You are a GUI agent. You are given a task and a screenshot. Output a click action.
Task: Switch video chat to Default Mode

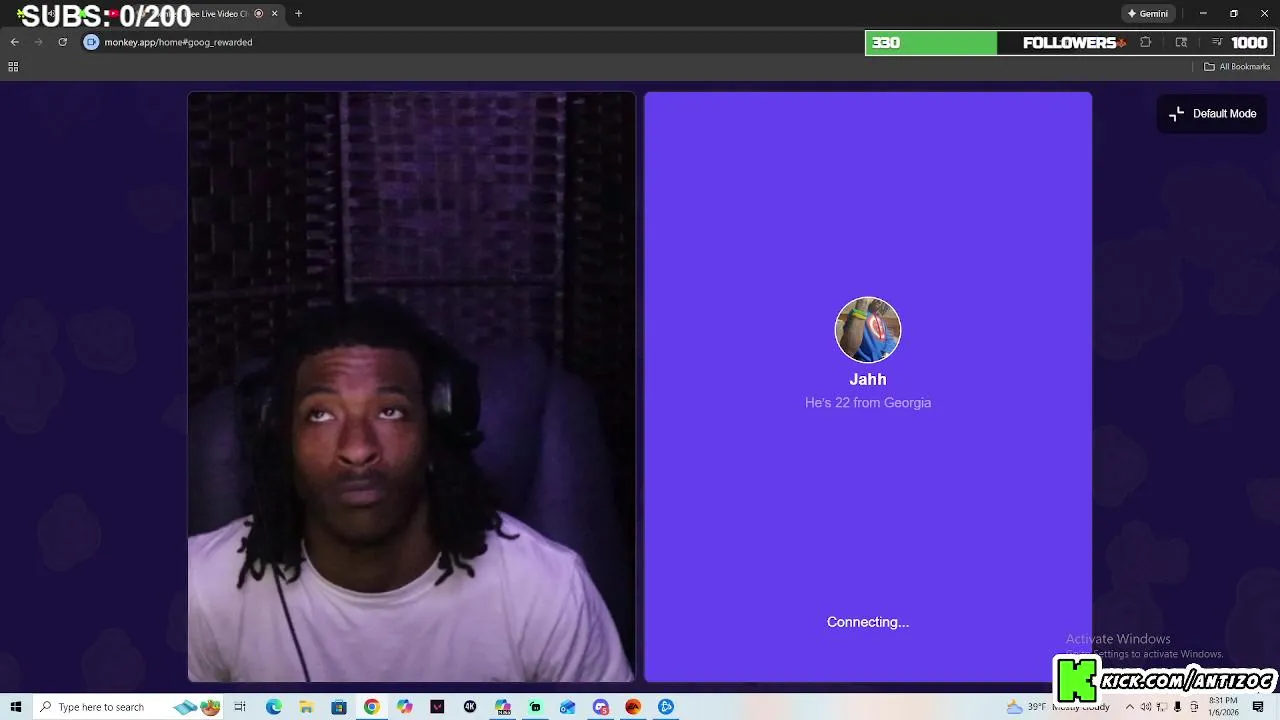click(1212, 114)
